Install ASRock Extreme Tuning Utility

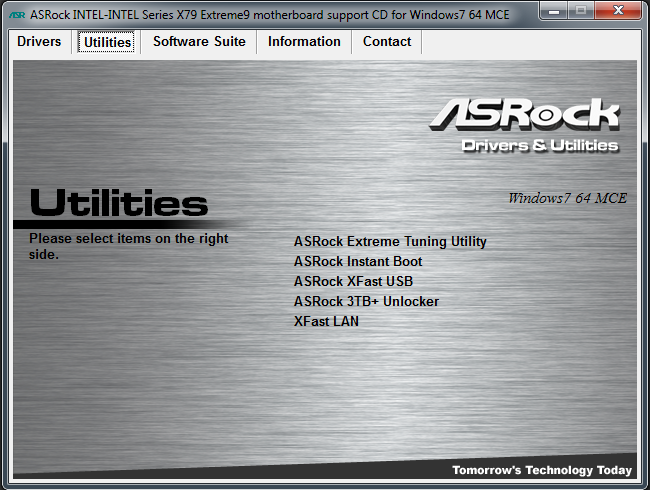(390, 241)
